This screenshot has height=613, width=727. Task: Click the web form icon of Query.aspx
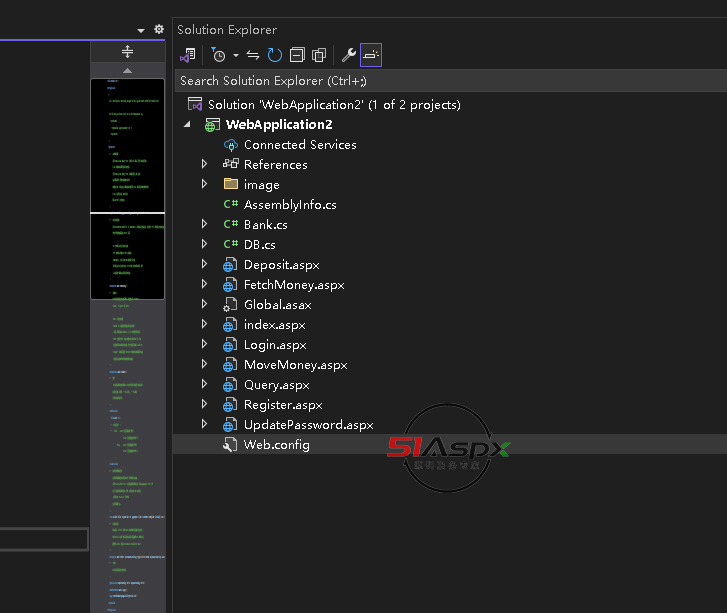(230, 385)
